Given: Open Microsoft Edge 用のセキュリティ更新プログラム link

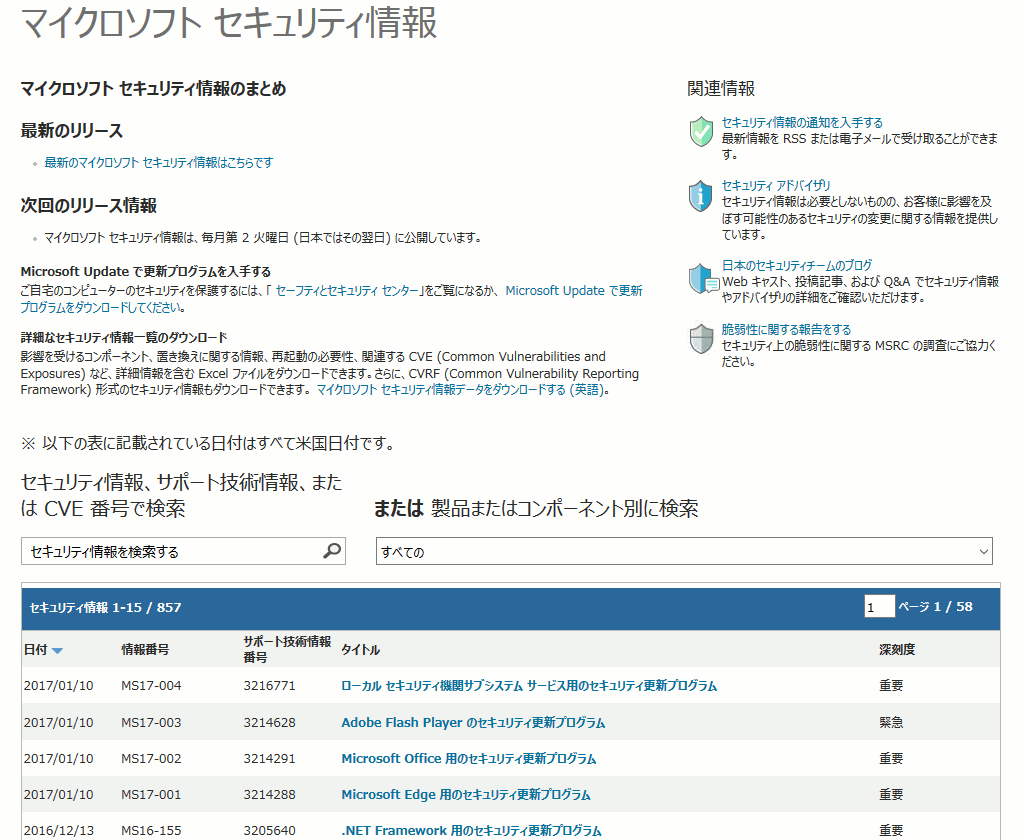Looking at the screenshot, I should coord(466,795).
